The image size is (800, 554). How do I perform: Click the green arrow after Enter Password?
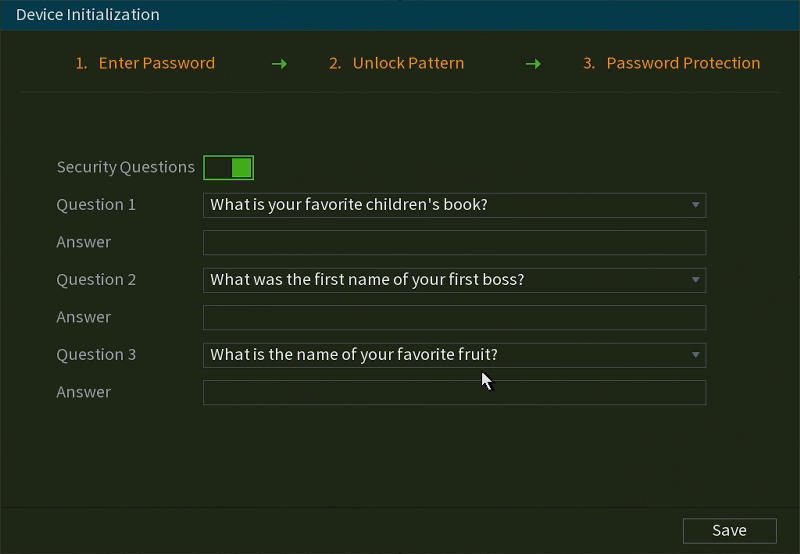[x=279, y=64]
